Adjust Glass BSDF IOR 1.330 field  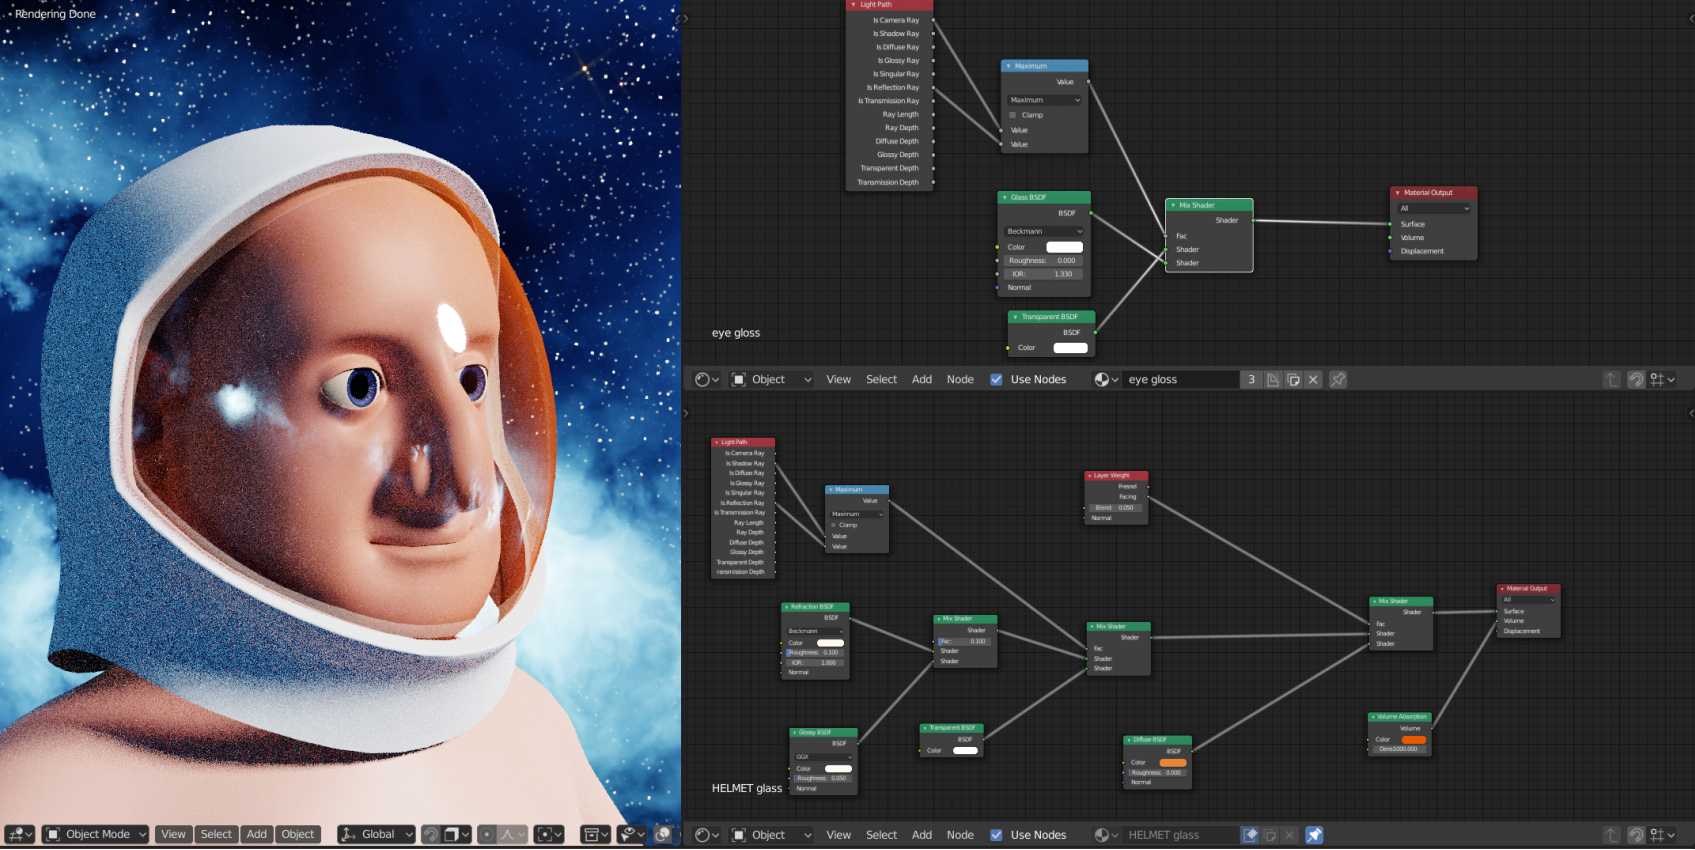click(1045, 274)
